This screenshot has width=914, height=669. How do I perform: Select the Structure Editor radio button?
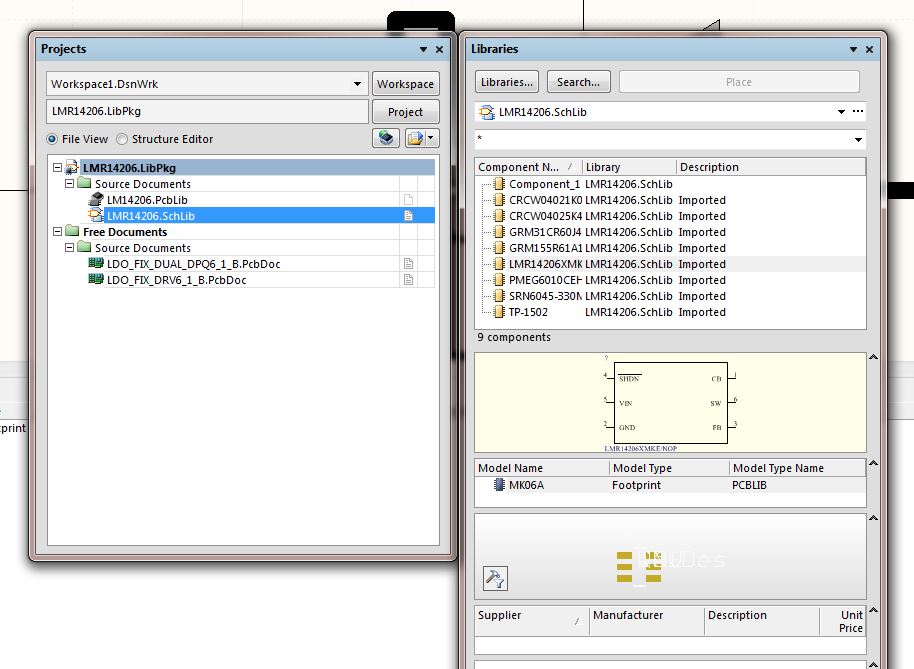click(x=122, y=139)
